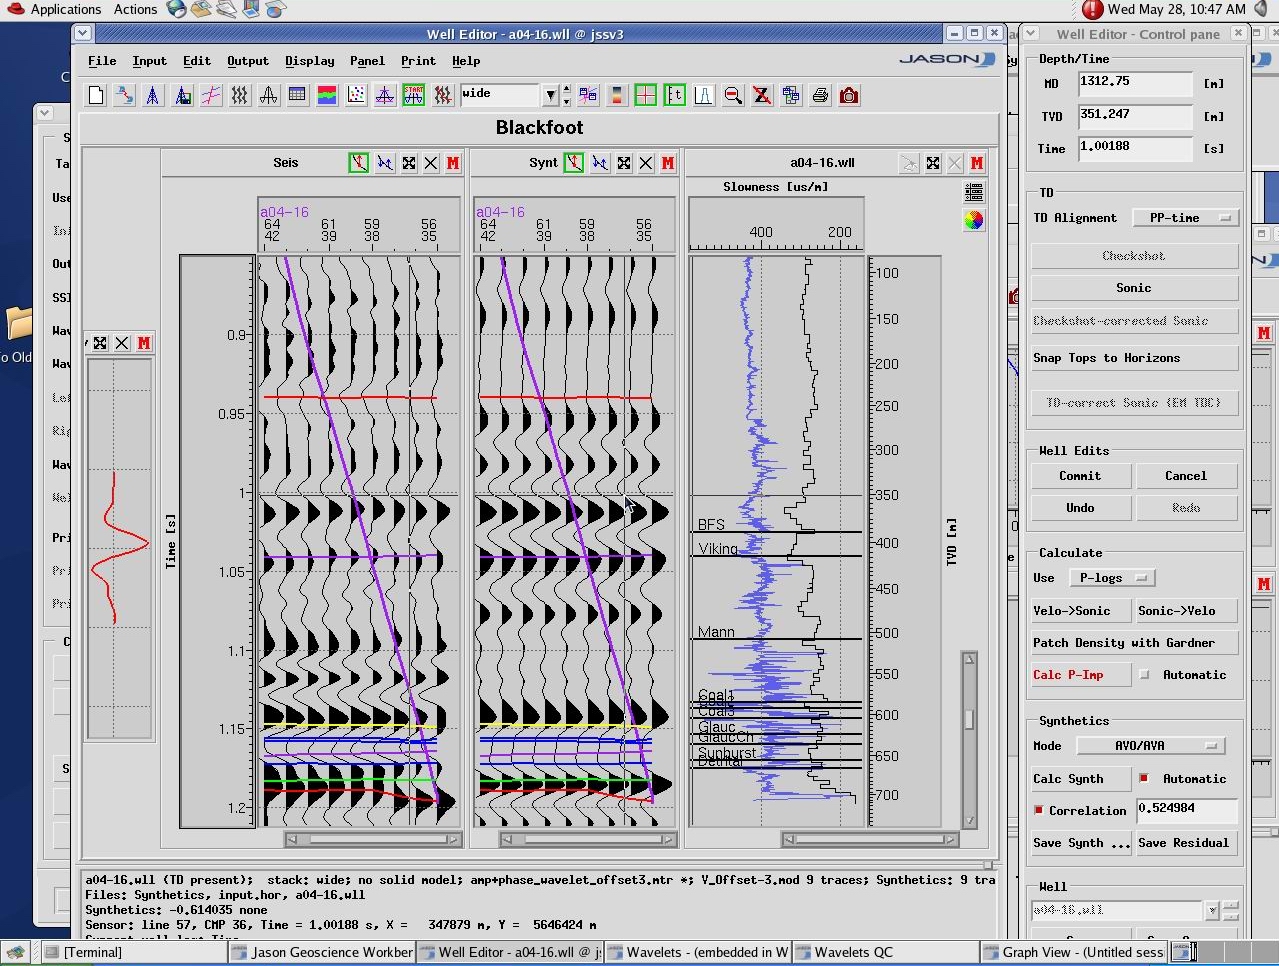Screen dimensions: 1279x966
Task: Click the horizontal scrollbar under Seis panel
Action: (373, 839)
